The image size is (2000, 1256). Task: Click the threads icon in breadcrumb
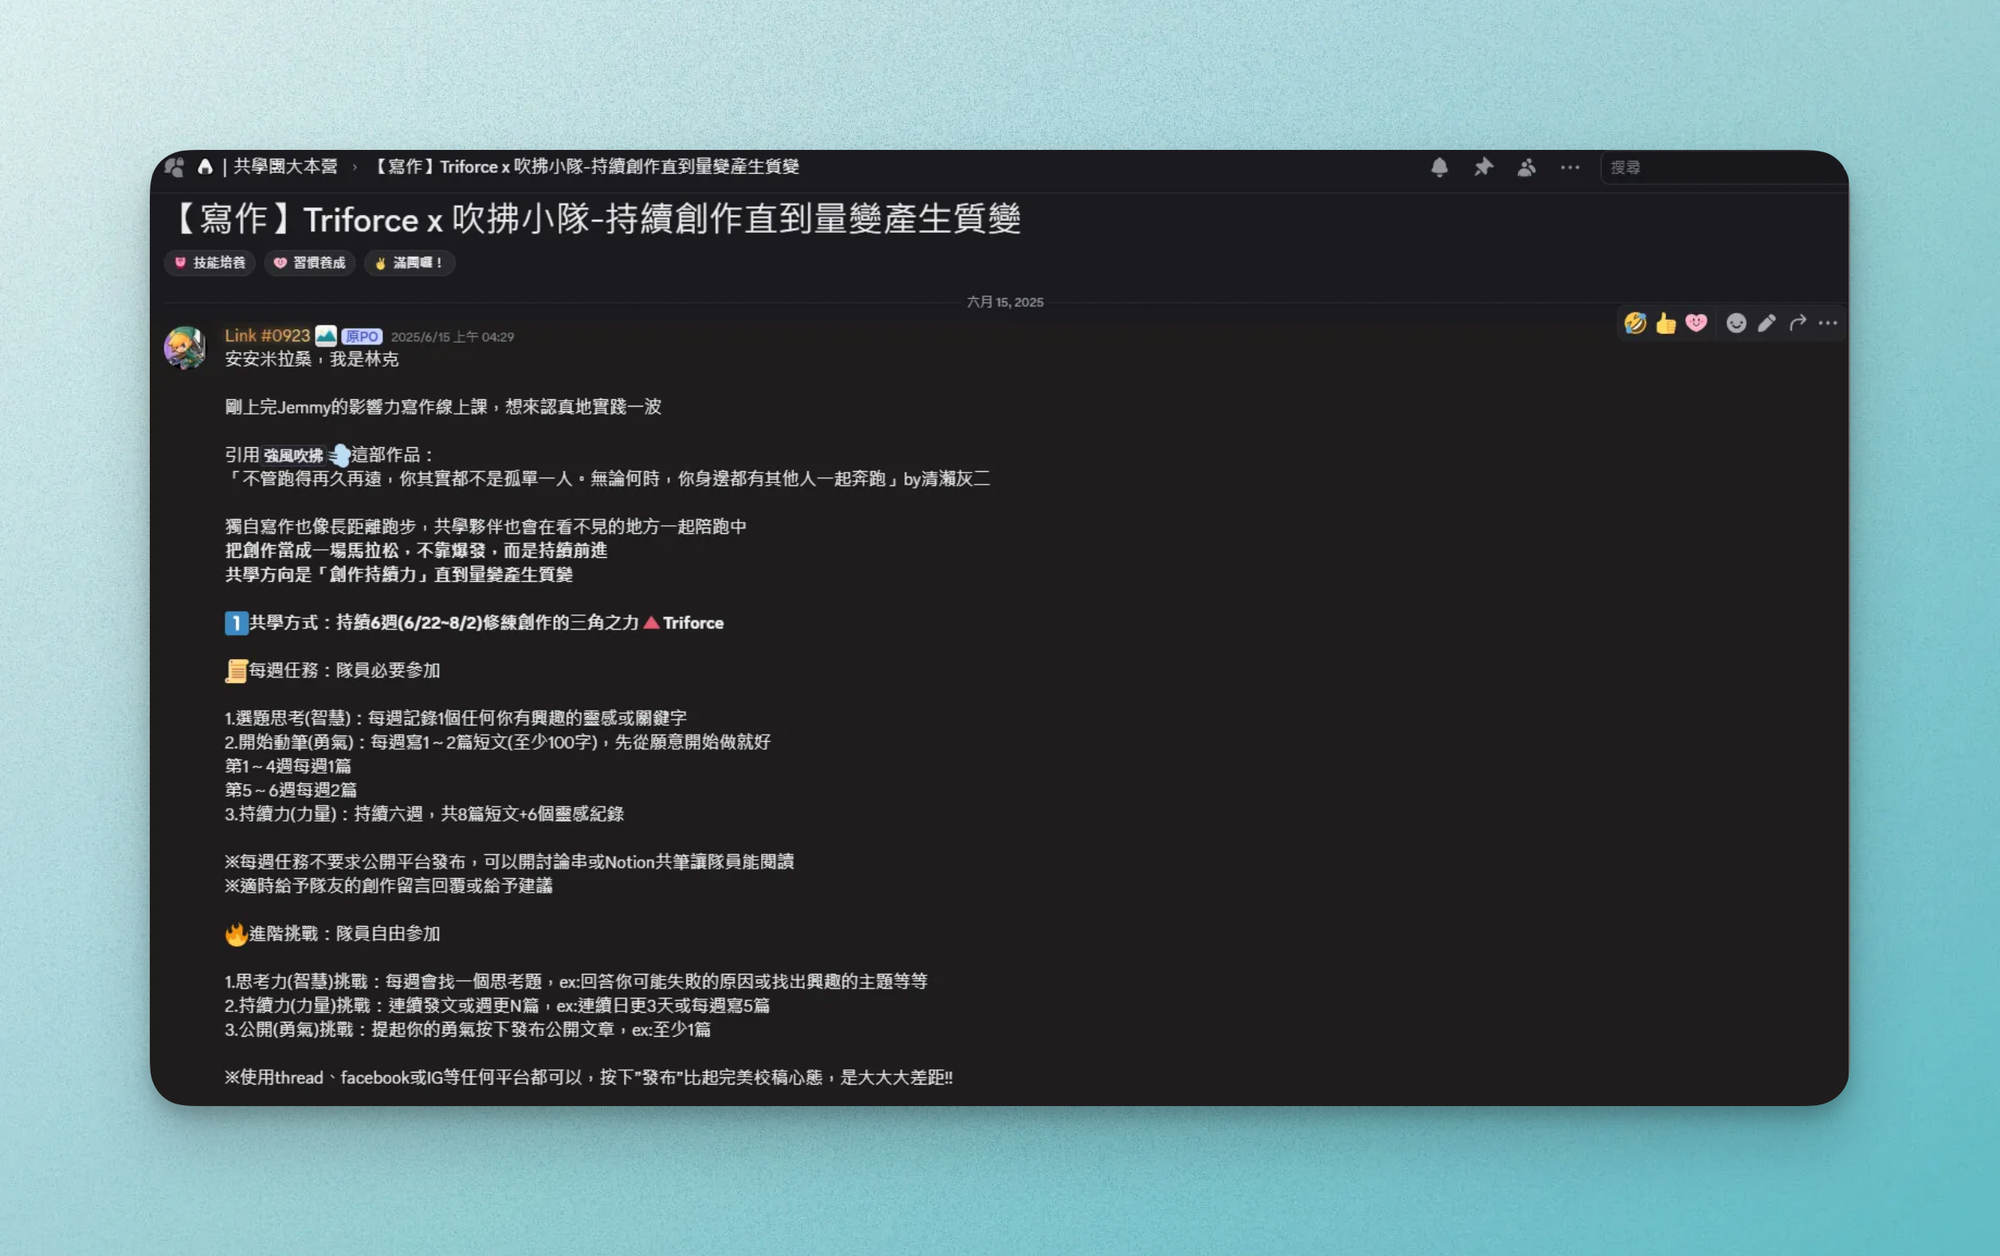pyautogui.click(x=175, y=167)
